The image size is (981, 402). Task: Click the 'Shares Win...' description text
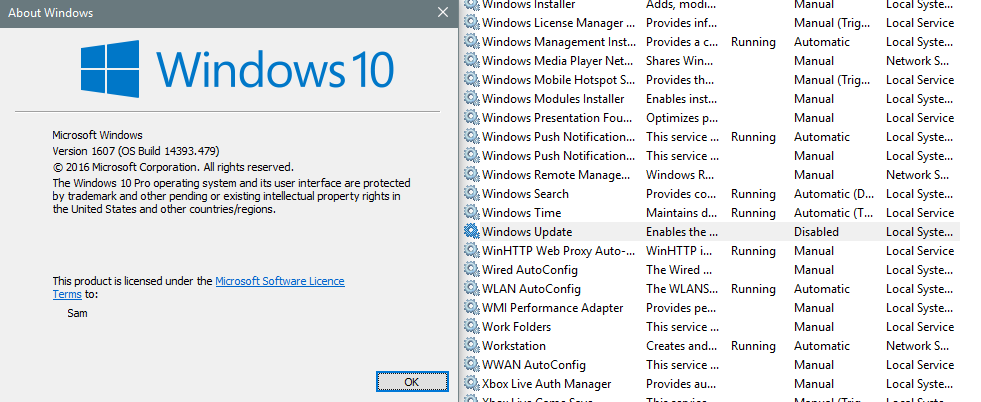coord(677,61)
